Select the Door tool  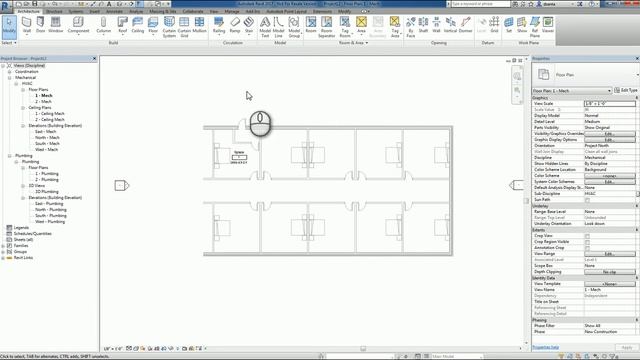[40, 25]
